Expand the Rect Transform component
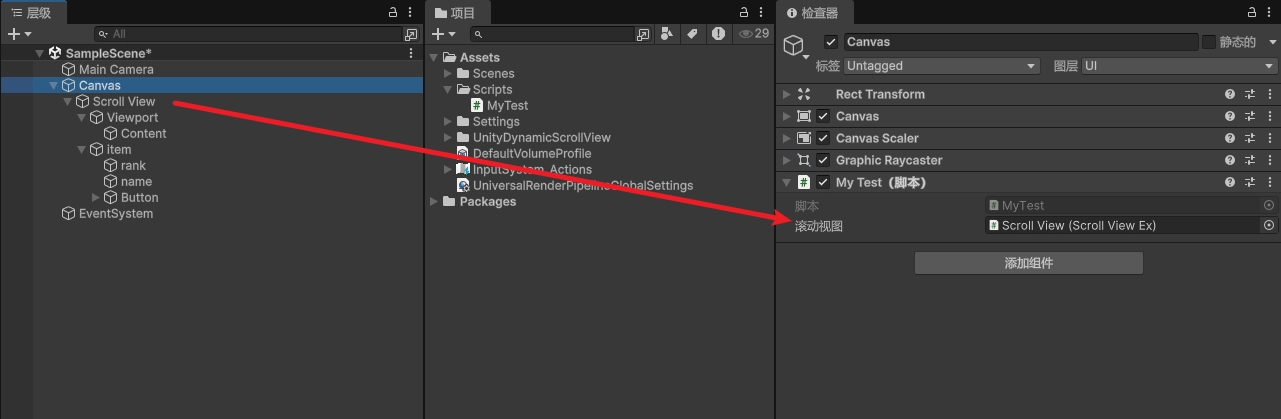Viewport: 1281px width, 419px height. click(x=787, y=94)
